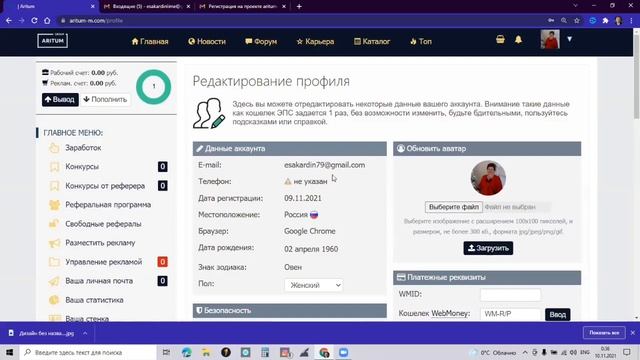Click the Пополнить button
The height and width of the screenshot is (360, 640).
(x=105, y=99)
